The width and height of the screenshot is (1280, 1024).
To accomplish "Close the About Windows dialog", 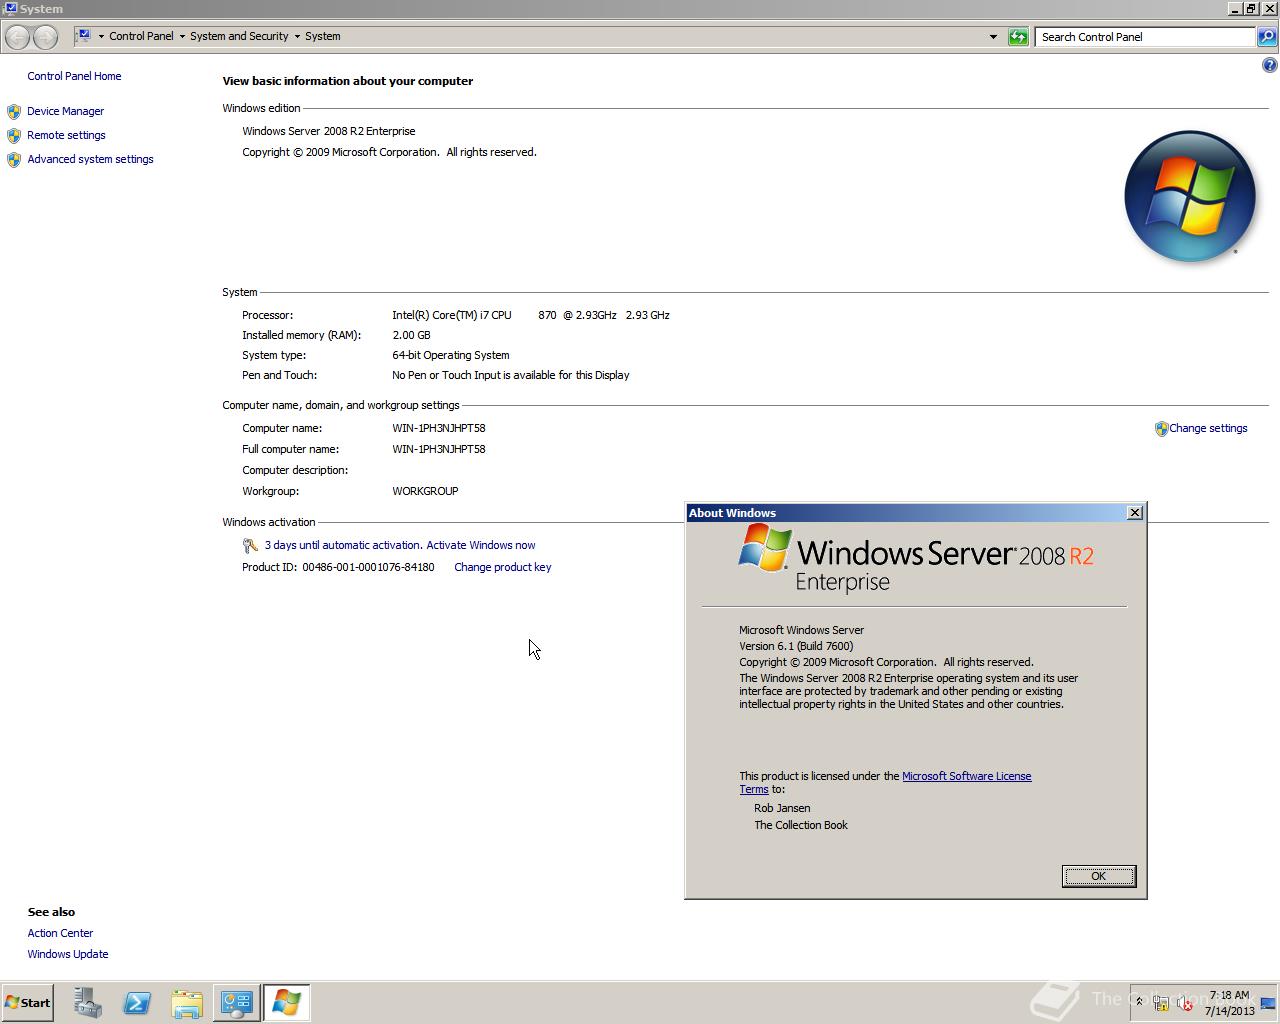I will pos(1134,512).
